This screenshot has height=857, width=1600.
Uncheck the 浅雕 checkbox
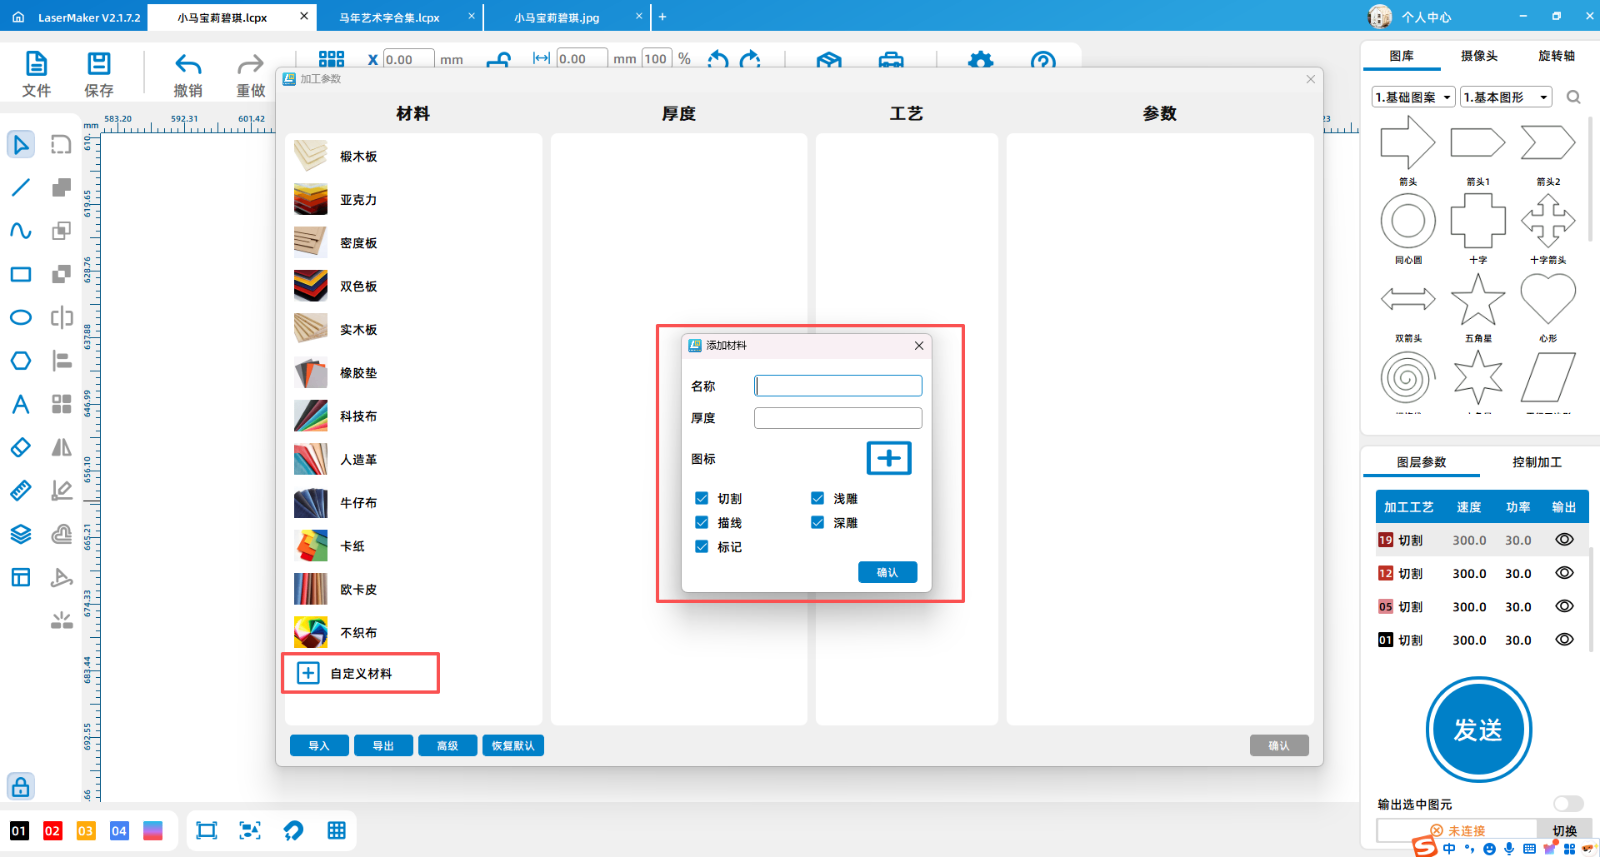pyautogui.click(x=818, y=498)
